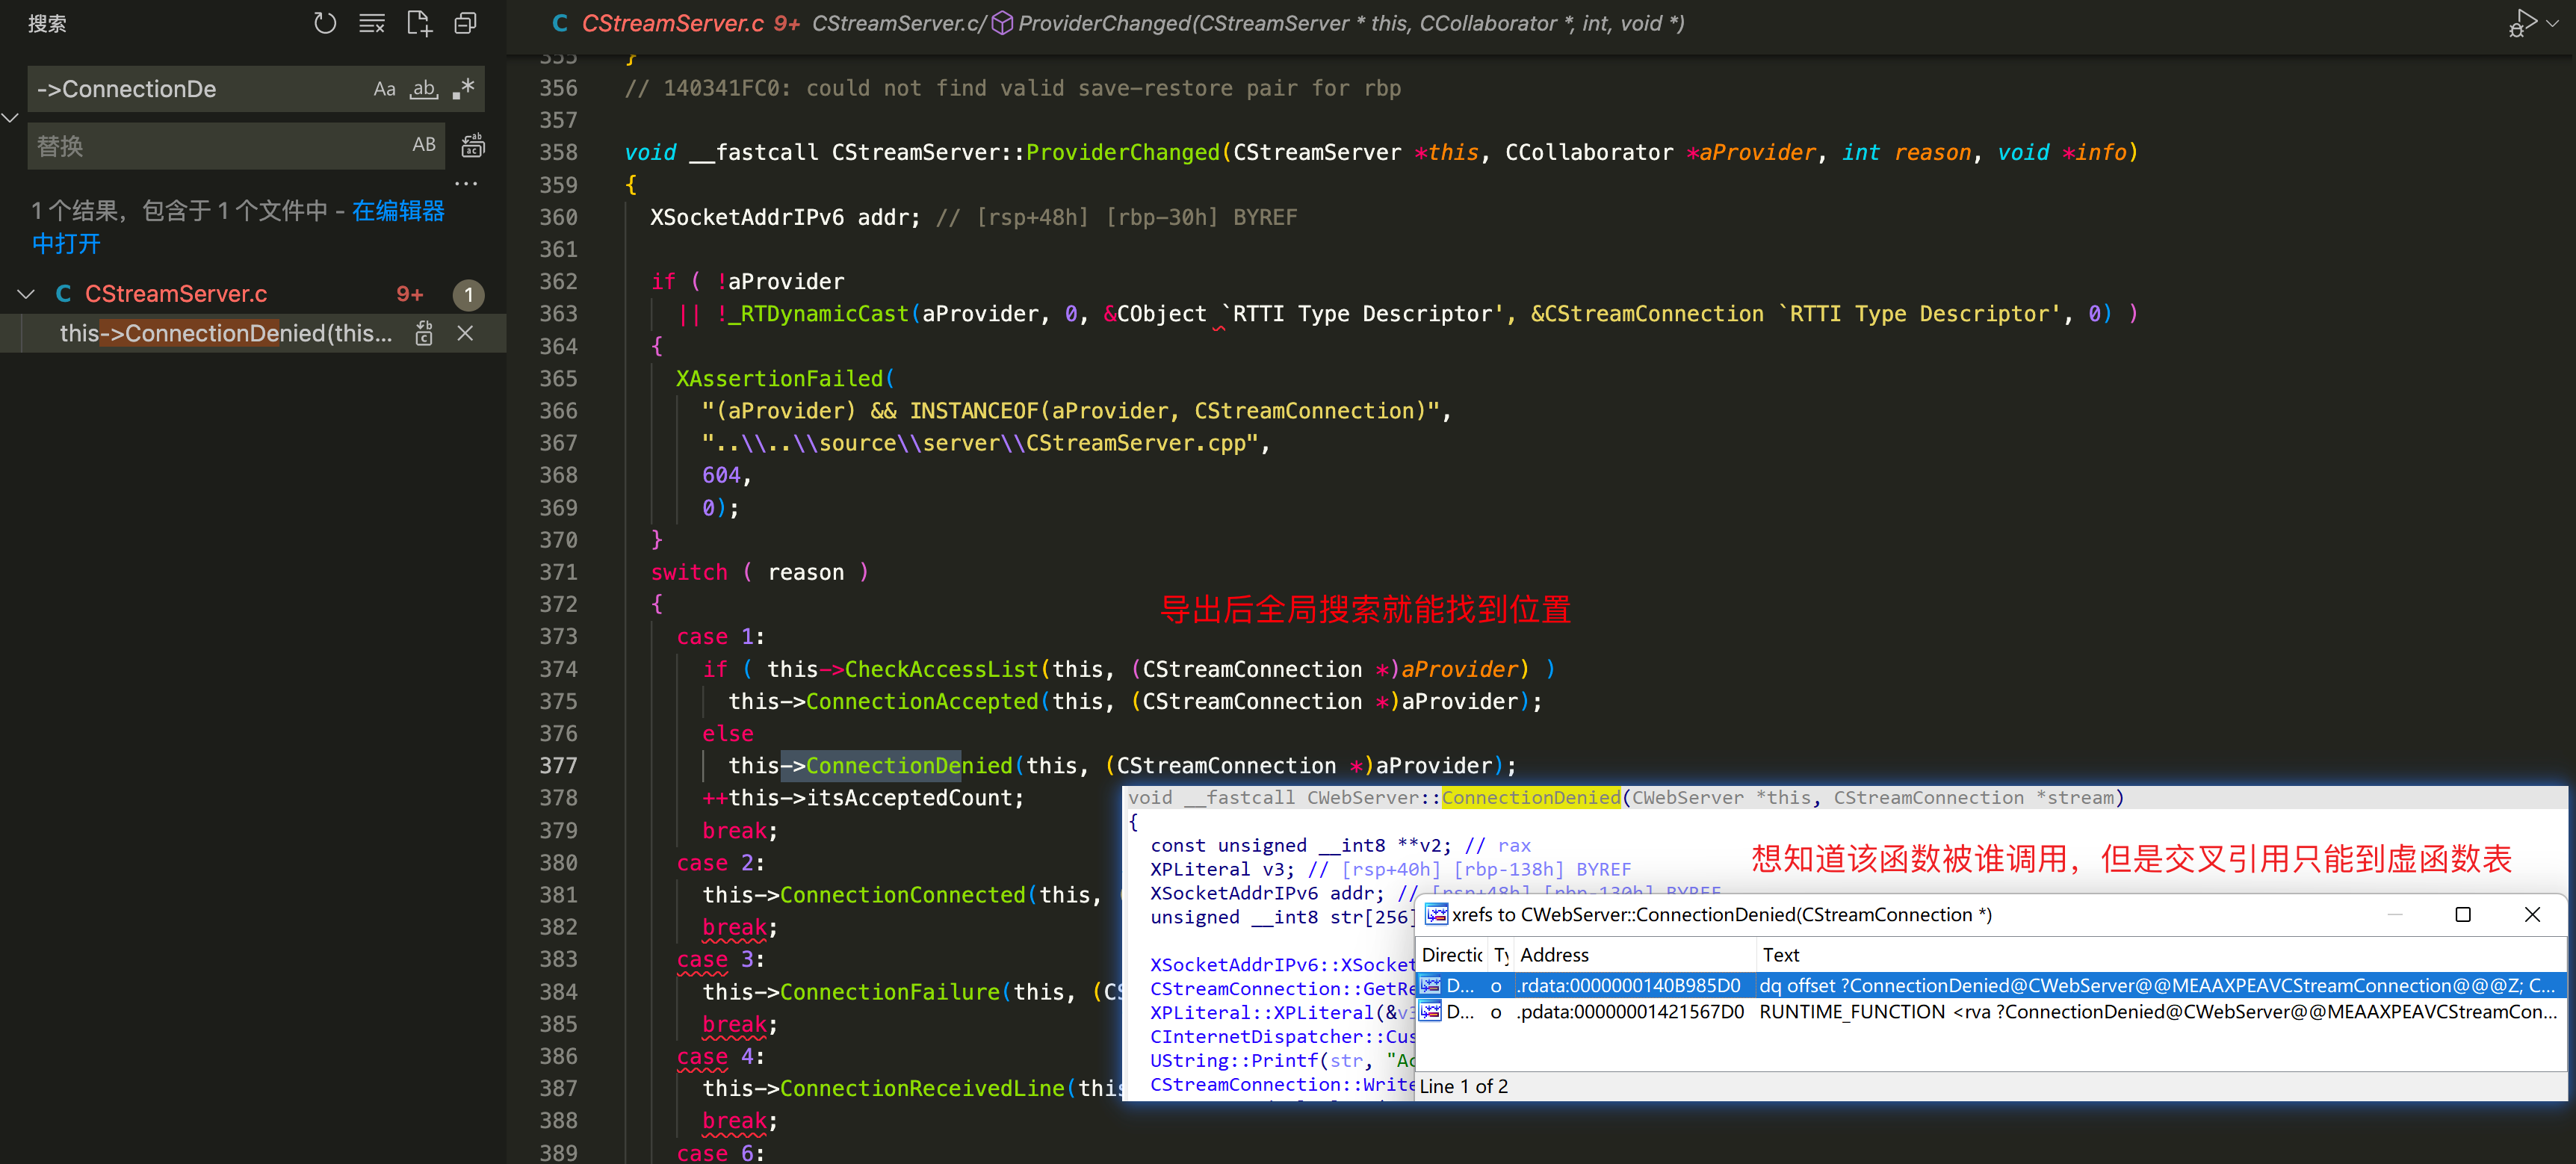Toggle Match Case in search box
The height and width of the screenshot is (1164, 2576).
[384, 89]
